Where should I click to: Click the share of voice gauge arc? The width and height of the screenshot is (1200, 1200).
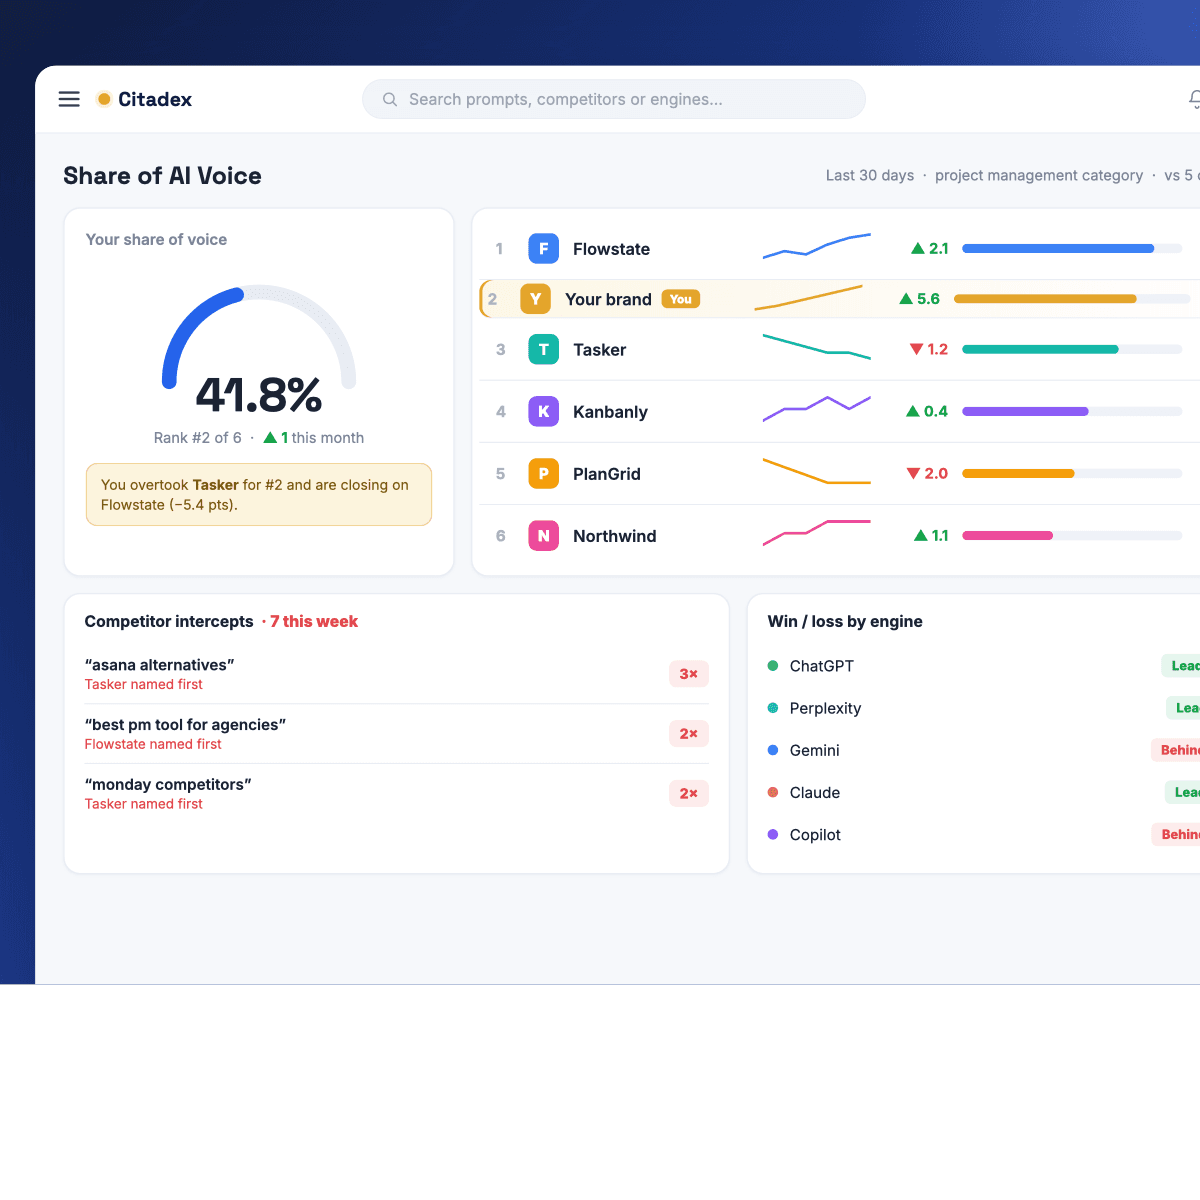click(259, 336)
